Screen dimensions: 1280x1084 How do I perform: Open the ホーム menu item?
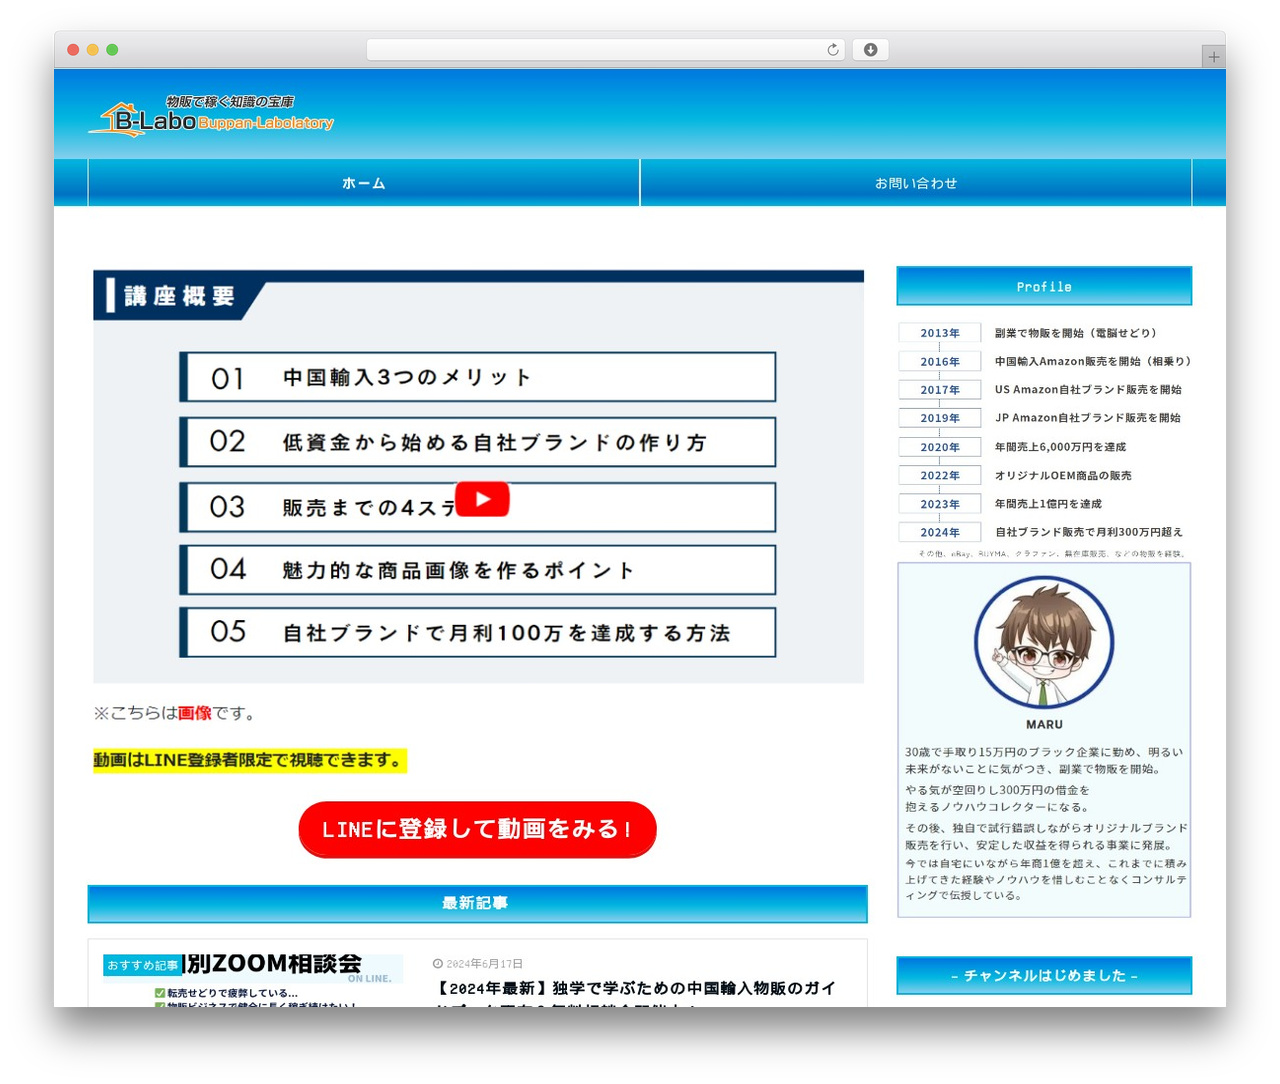click(x=364, y=183)
